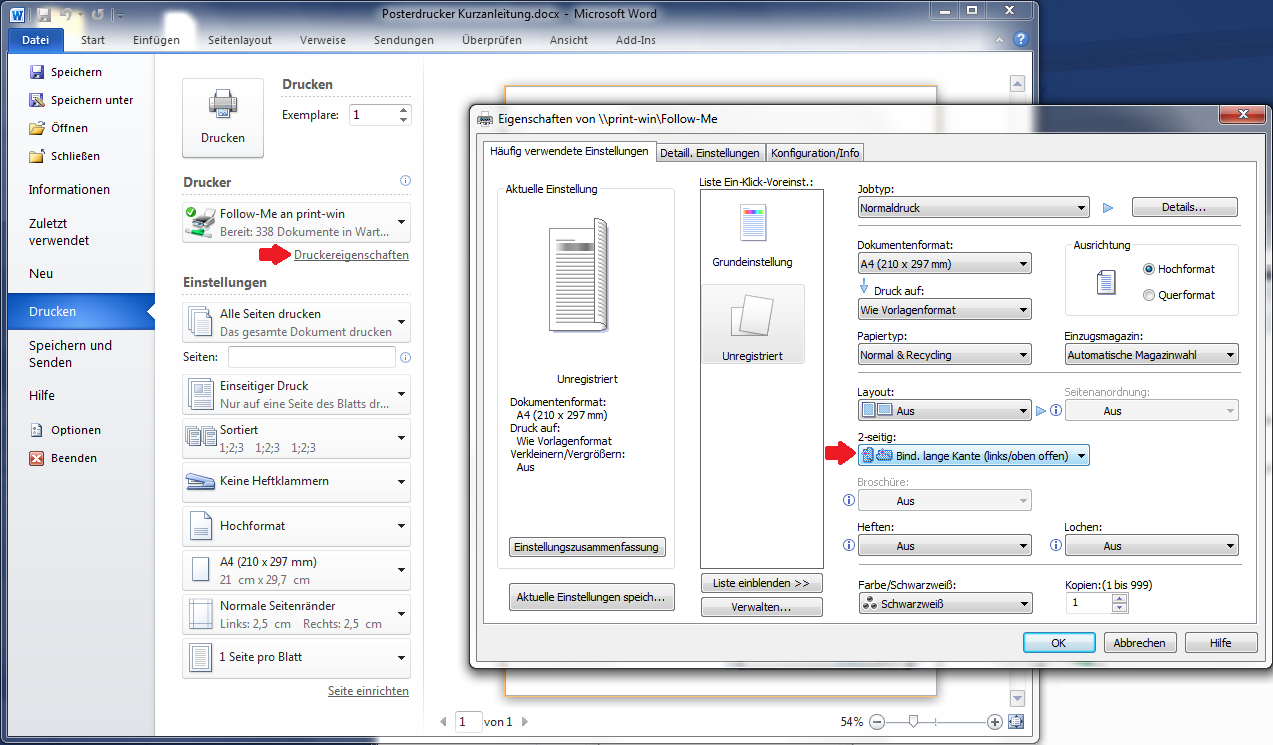Click the info icon left of the Heften dropdown
Image resolution: width=1273 pixels, height=745 pixels.
pyautogui.click(x=849, y=546)
